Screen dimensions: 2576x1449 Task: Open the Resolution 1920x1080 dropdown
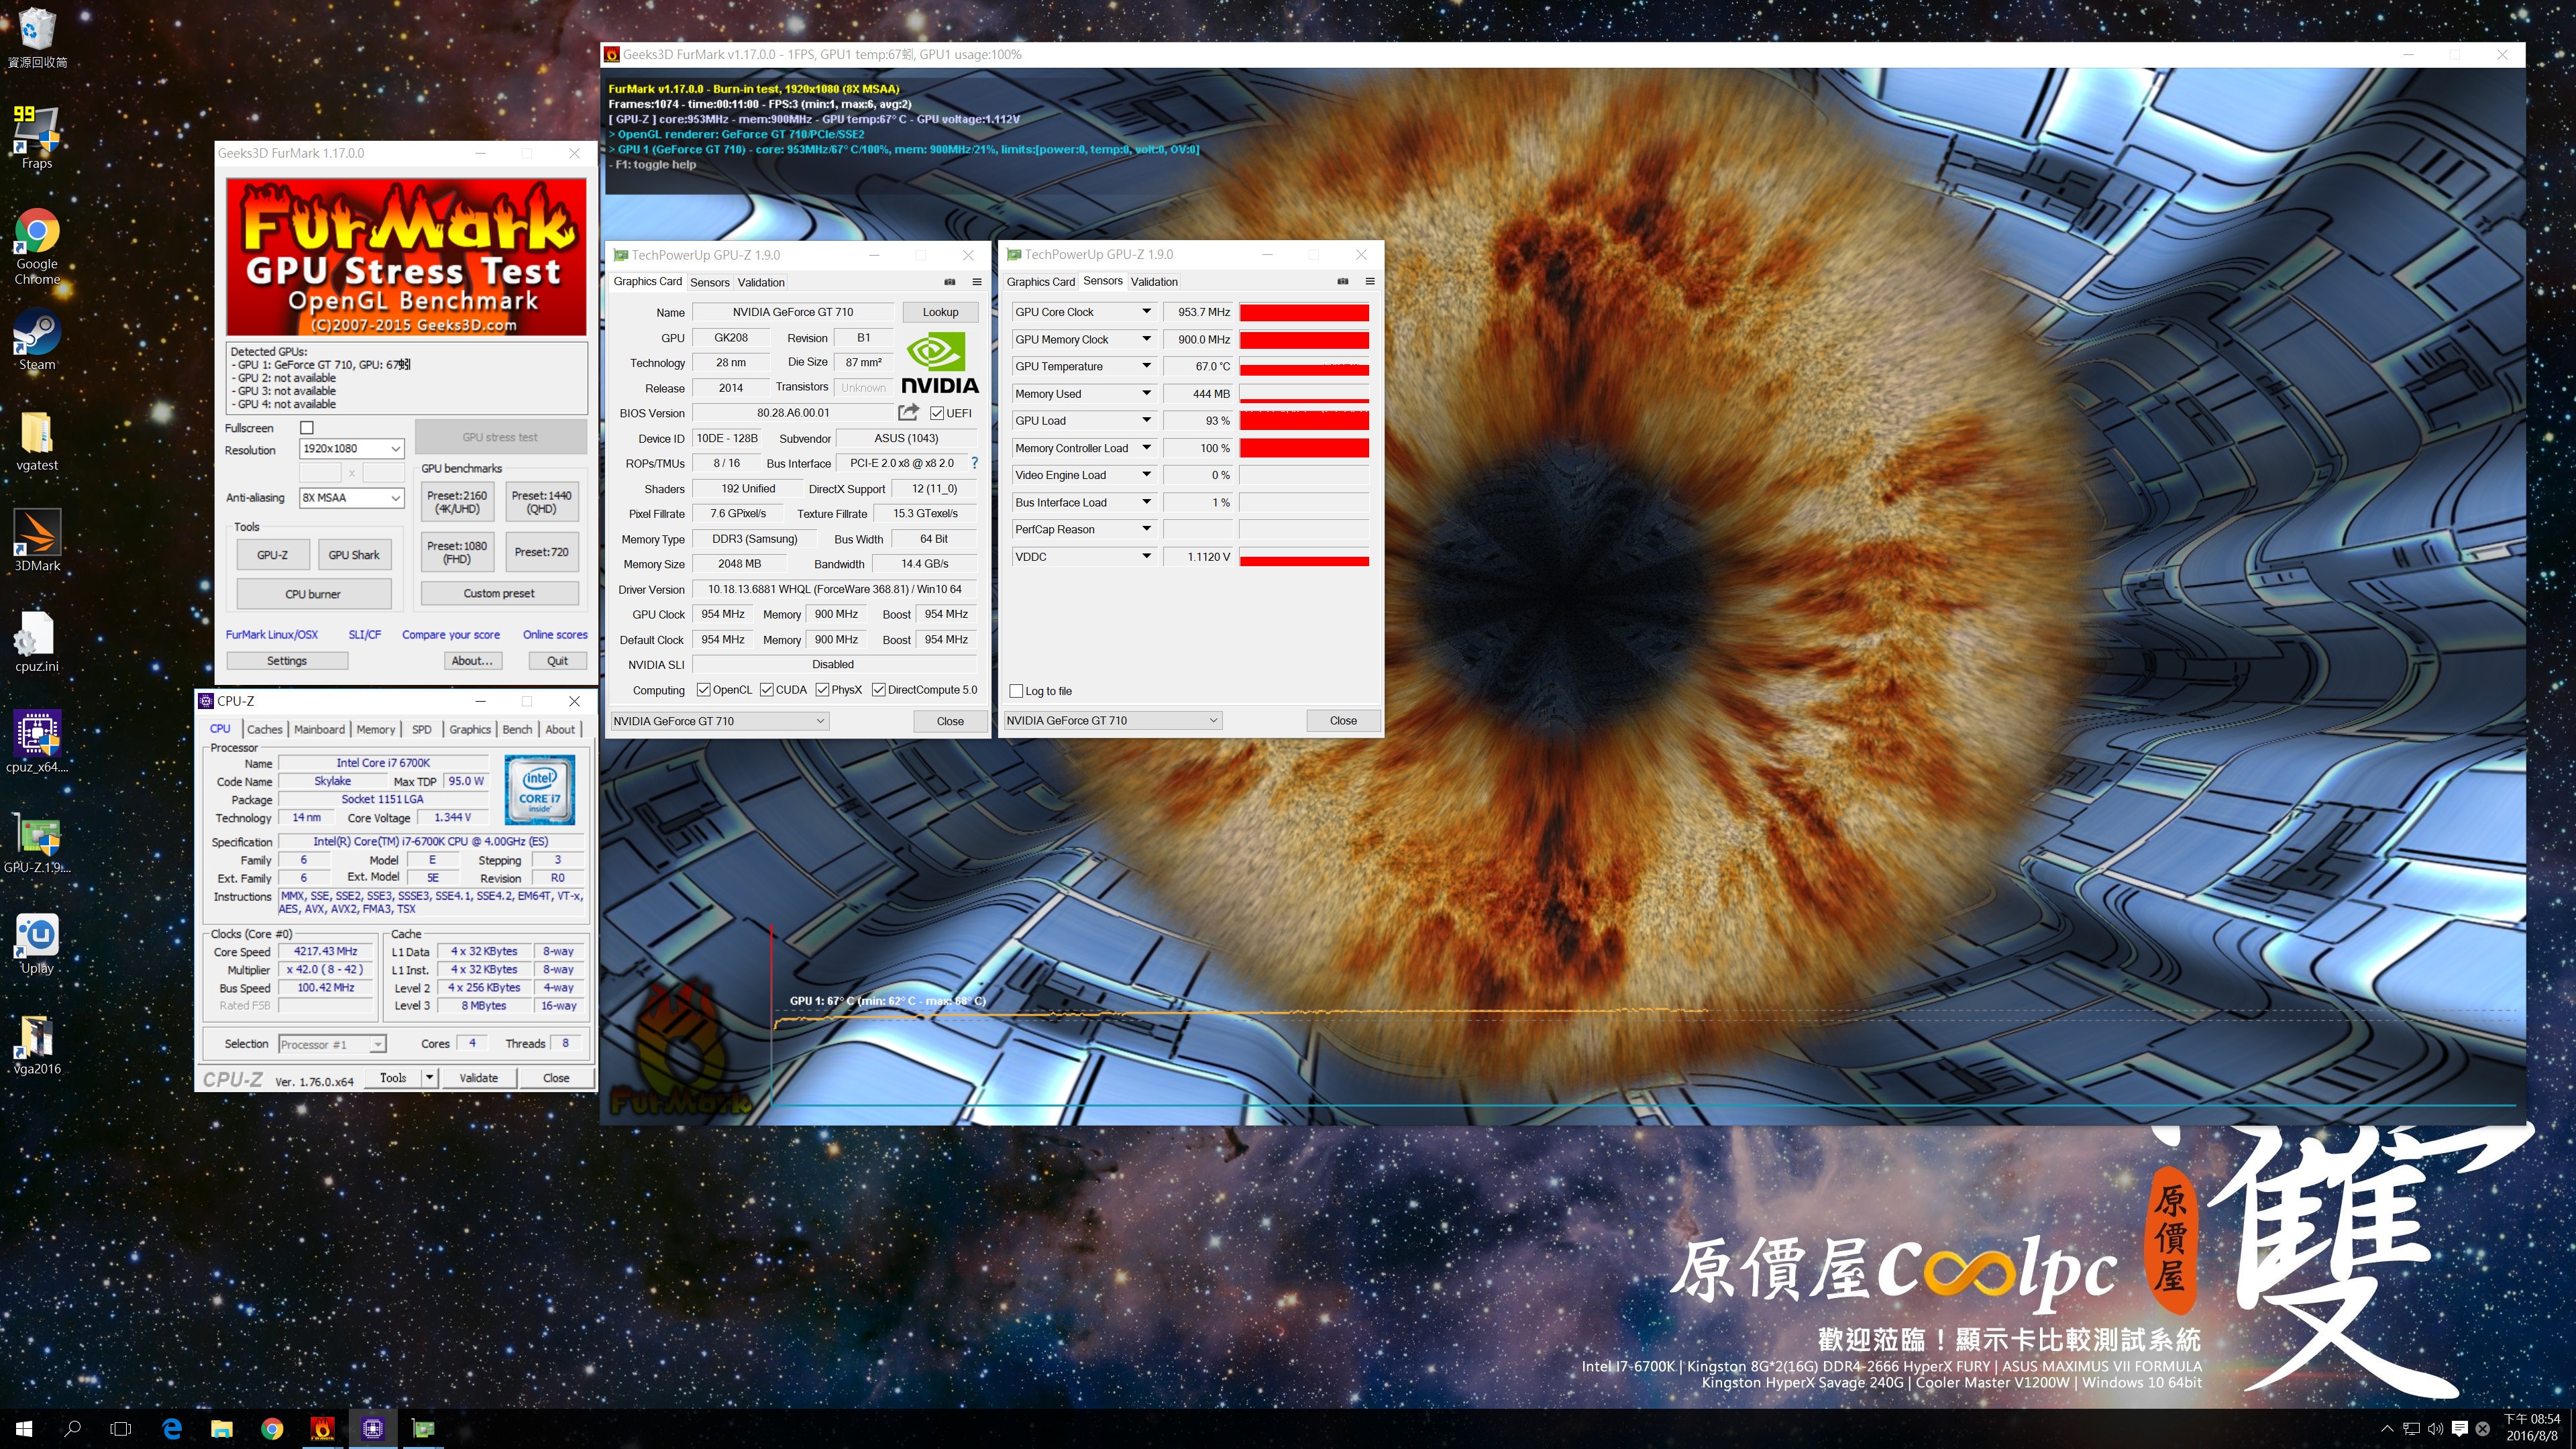351,449
